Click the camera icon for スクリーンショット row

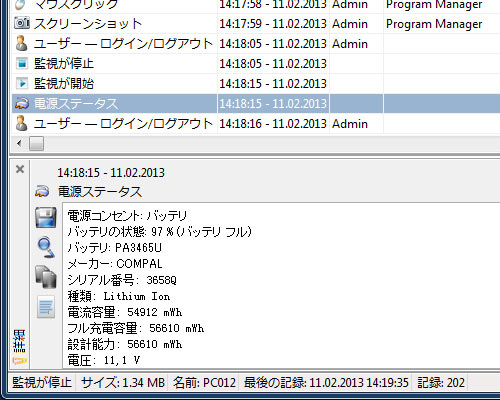point(22,23)
